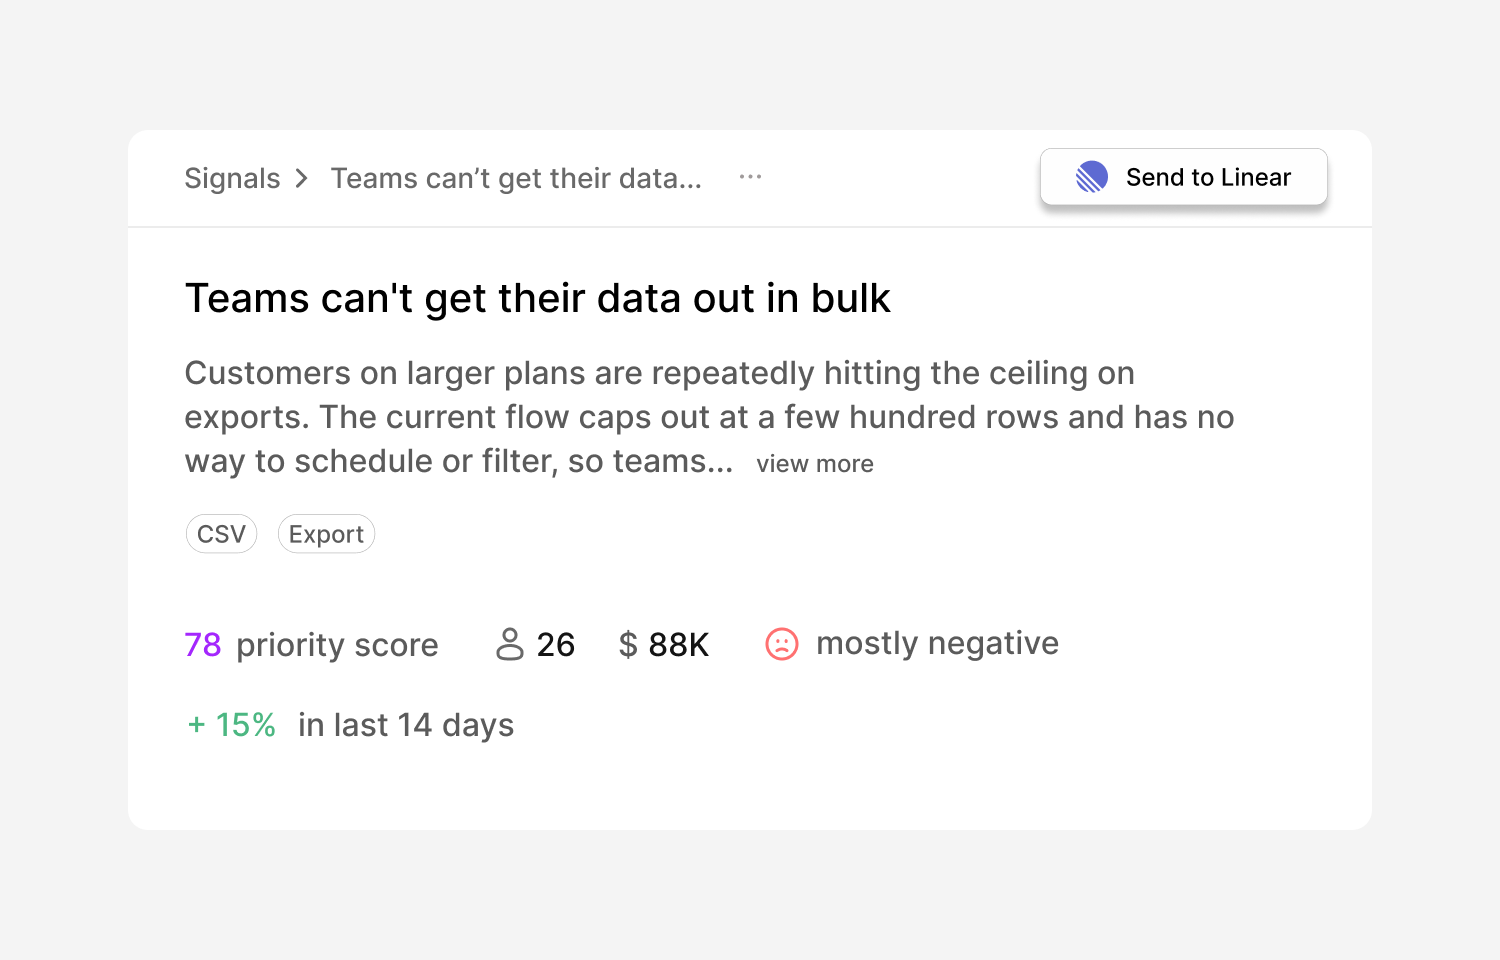This screenshot has width=1500, height=960.
Task: Select the Export tag
Action: [326, 534]
